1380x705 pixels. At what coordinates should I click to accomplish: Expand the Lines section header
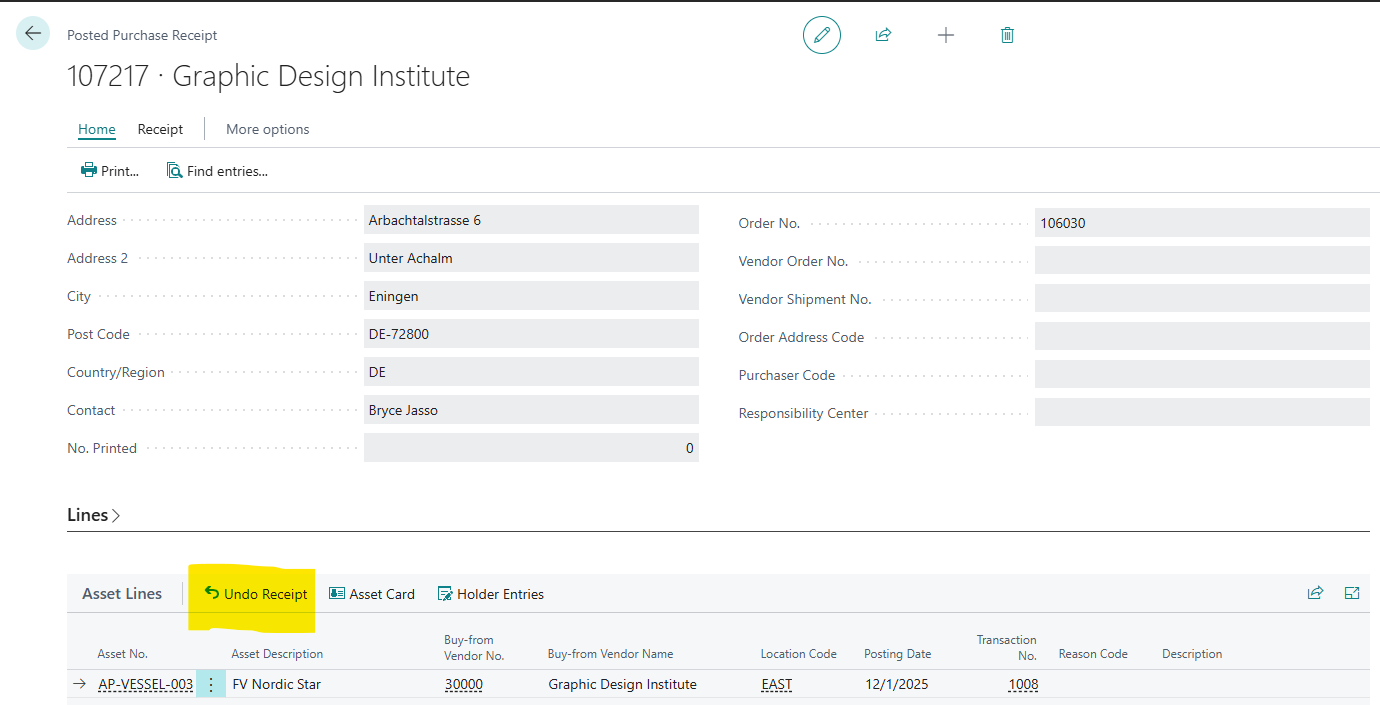tap(94, 515)
